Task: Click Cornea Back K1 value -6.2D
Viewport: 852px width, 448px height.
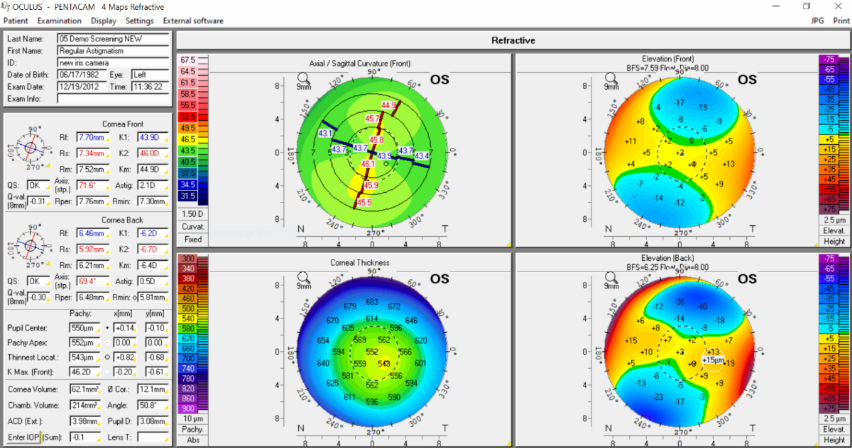Action: pos(153,233)
